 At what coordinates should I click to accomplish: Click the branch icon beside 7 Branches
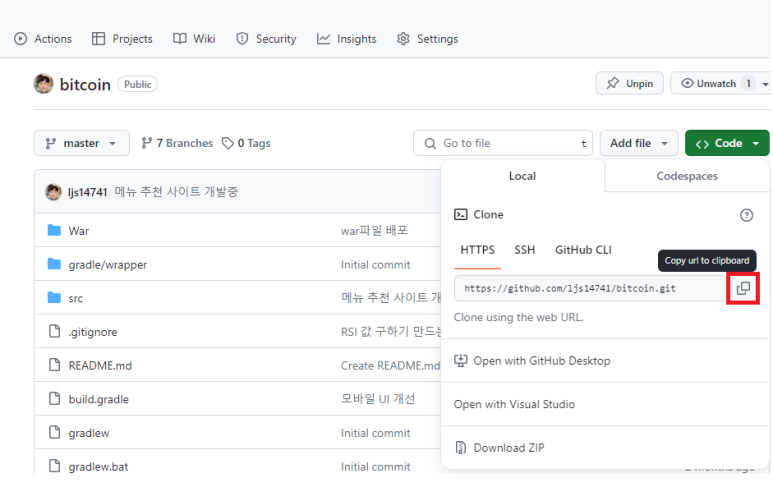pos(146,143)
